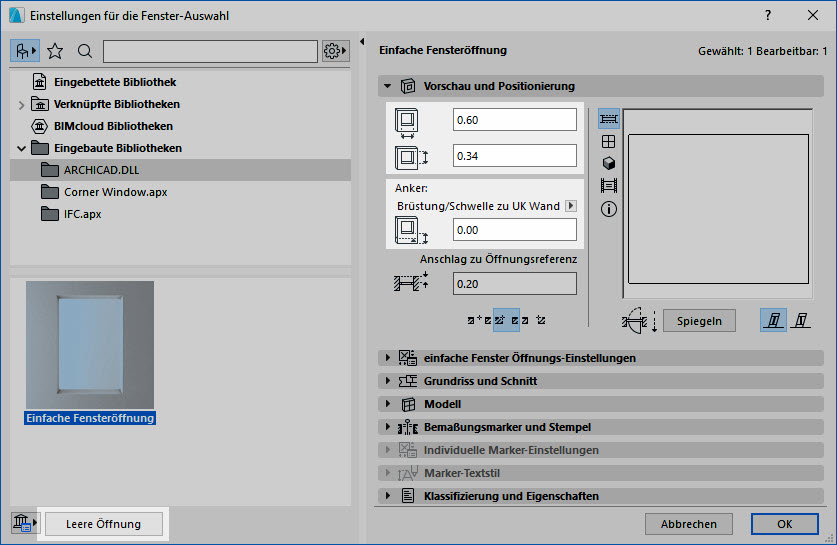
Task: Expand the Grundriss und Schnitt panel
Action: pos(388,381)
